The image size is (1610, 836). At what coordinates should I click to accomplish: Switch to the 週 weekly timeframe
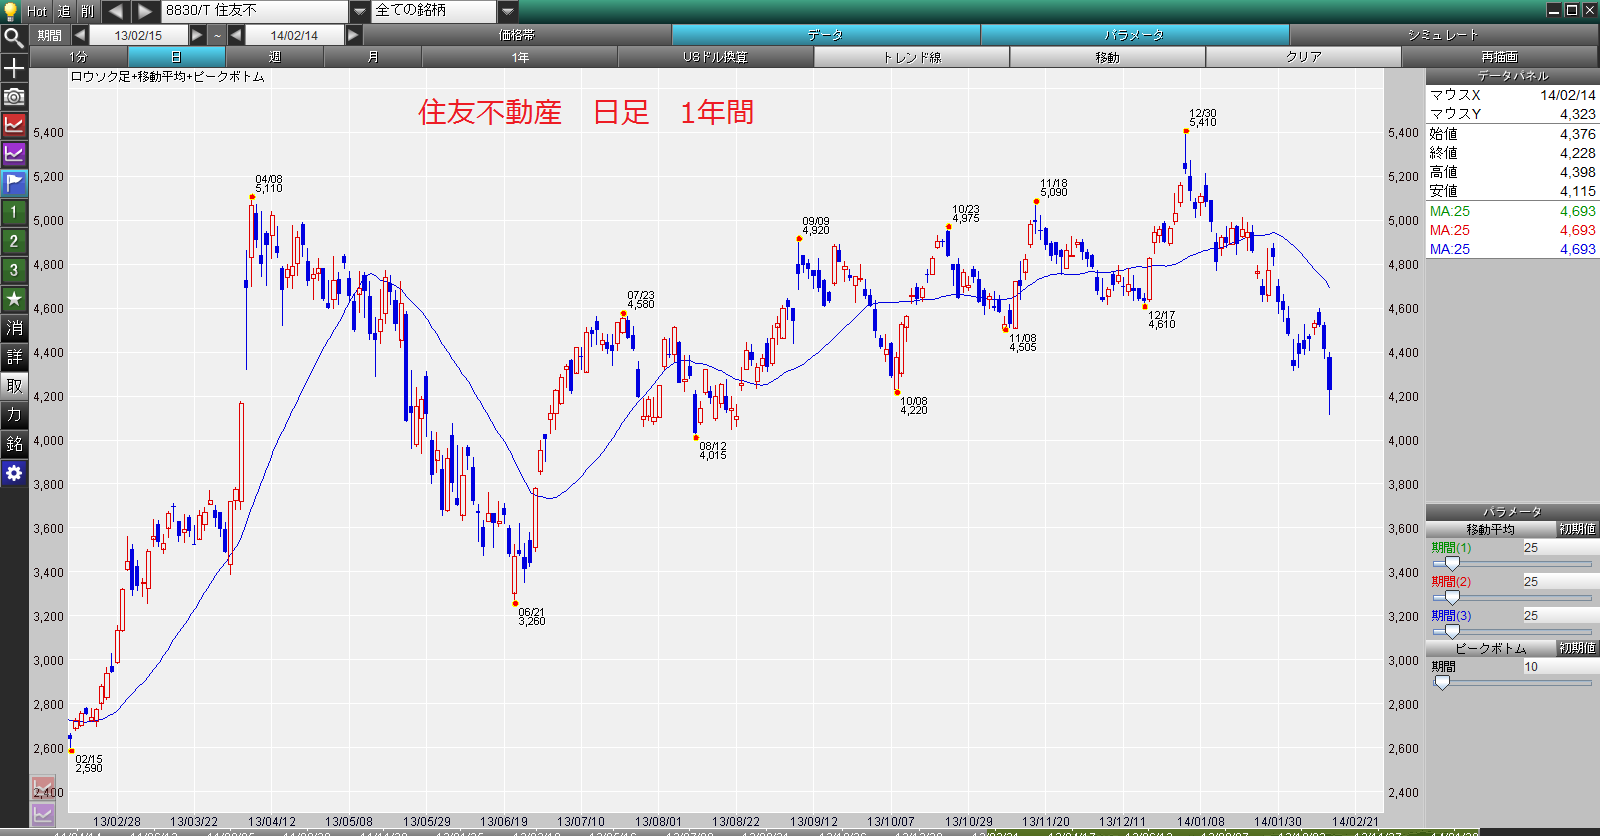coord(275,57)
